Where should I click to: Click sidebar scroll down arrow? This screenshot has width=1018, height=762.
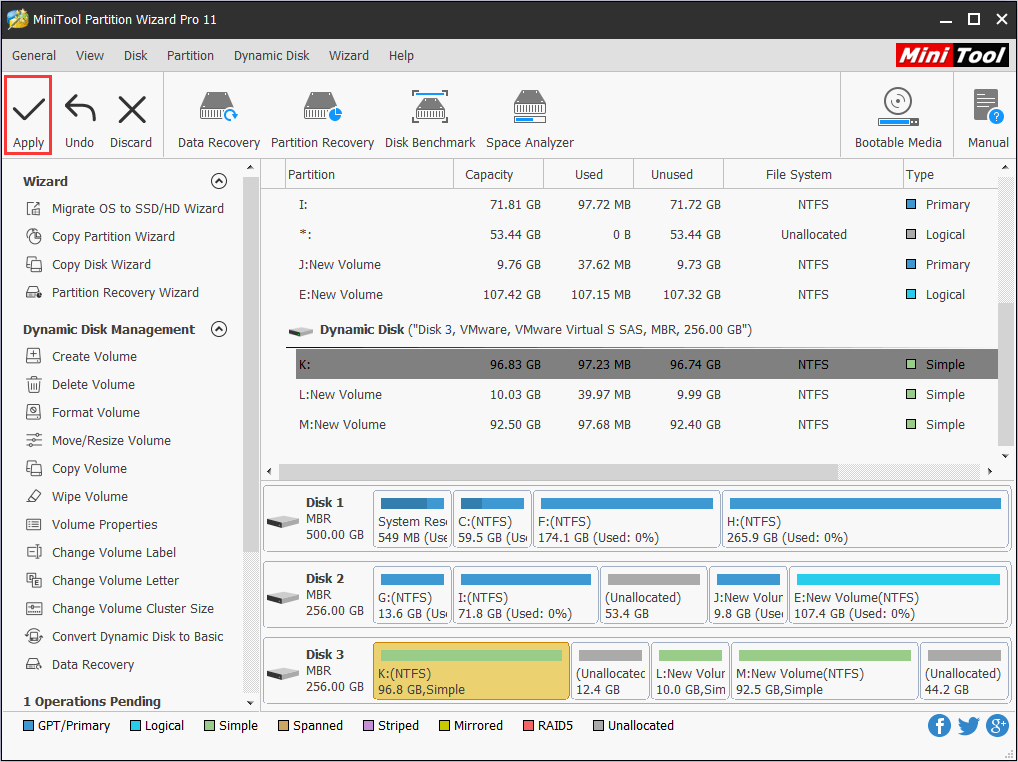pyautogui.click(x=251, y=702)
